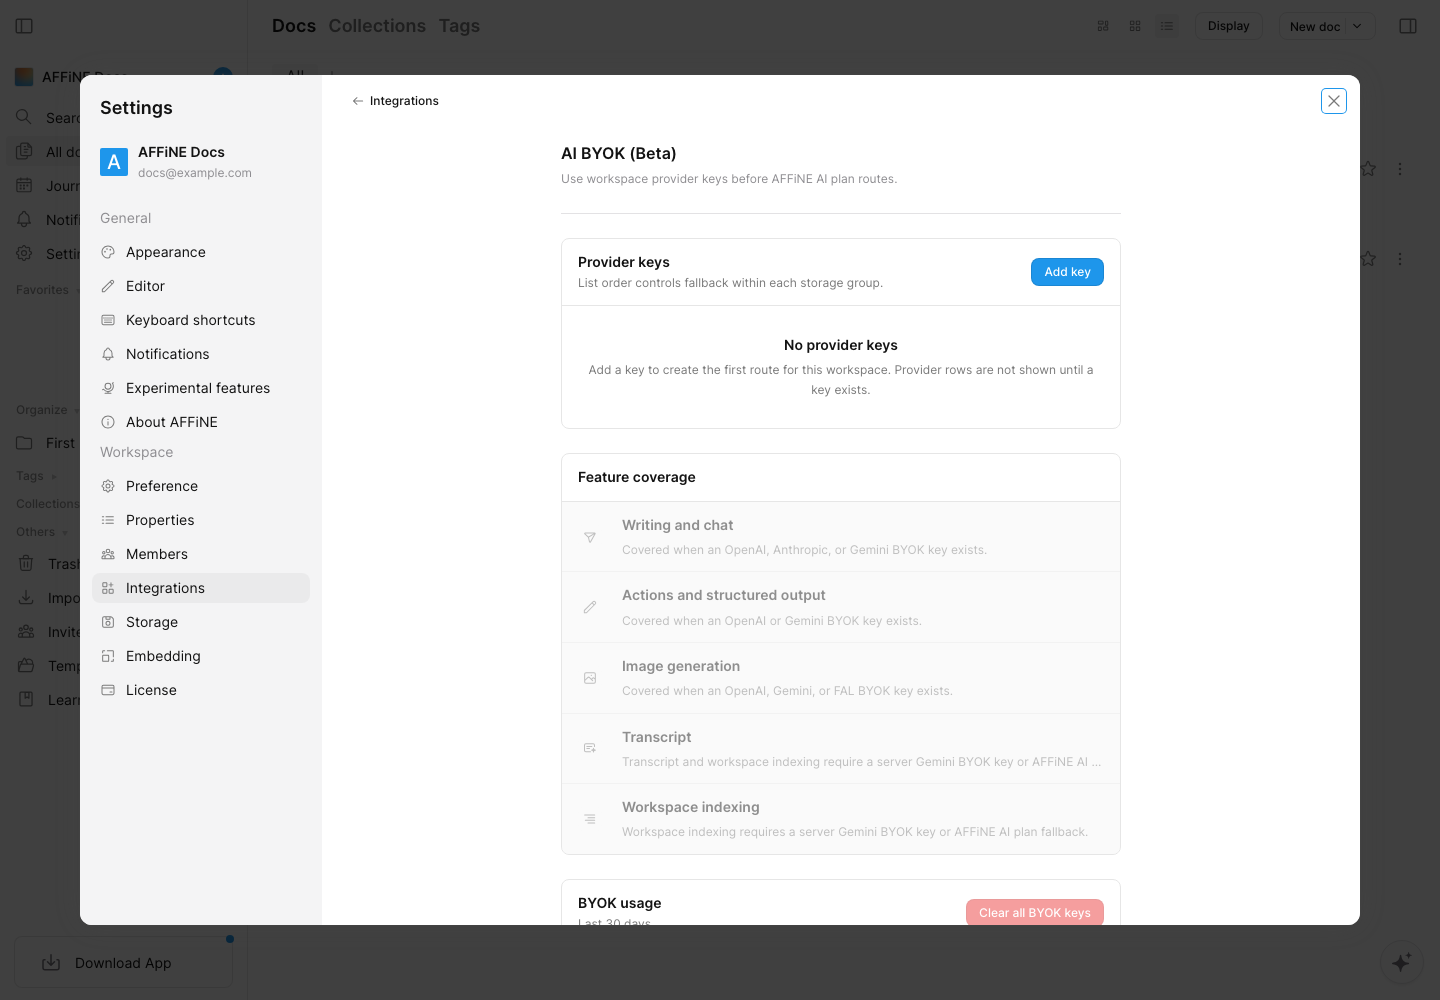Switch to the Collections tab
The width and height of the screenshot is (1440, 1000).
[x=377, y=26]
